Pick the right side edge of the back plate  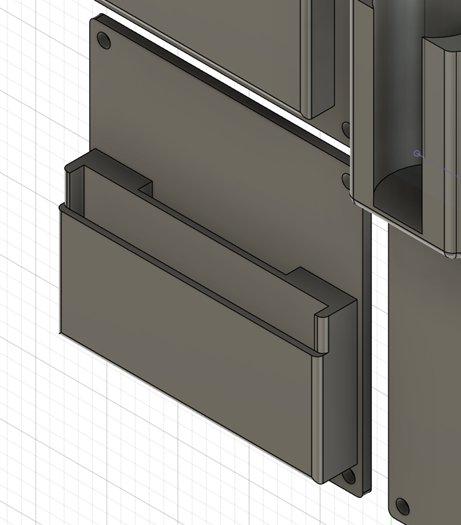click(367, 352)
